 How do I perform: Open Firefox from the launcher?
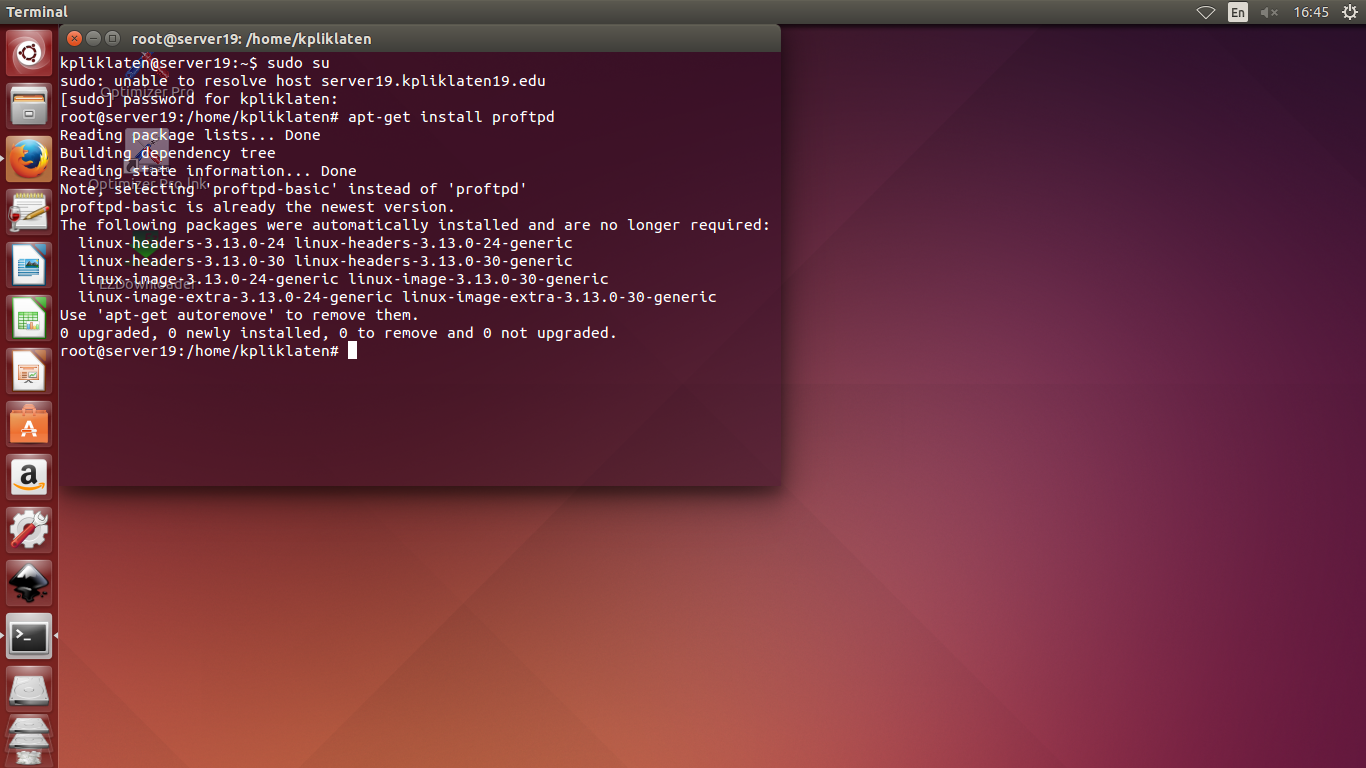[x=28, y=157]
